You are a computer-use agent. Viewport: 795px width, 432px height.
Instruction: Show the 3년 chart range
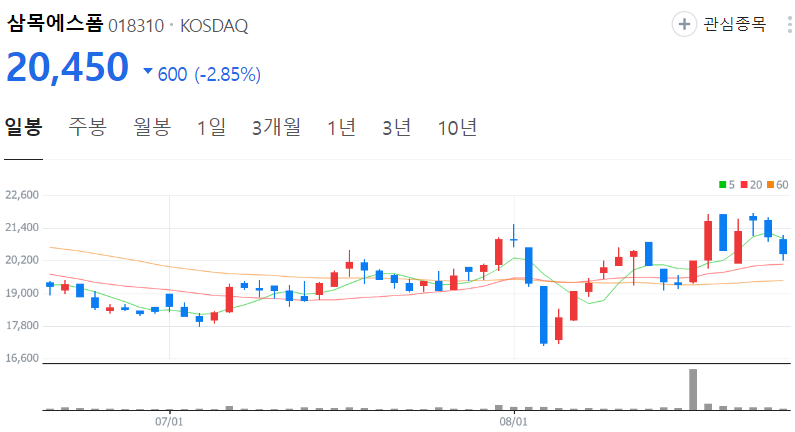[396, 127]
